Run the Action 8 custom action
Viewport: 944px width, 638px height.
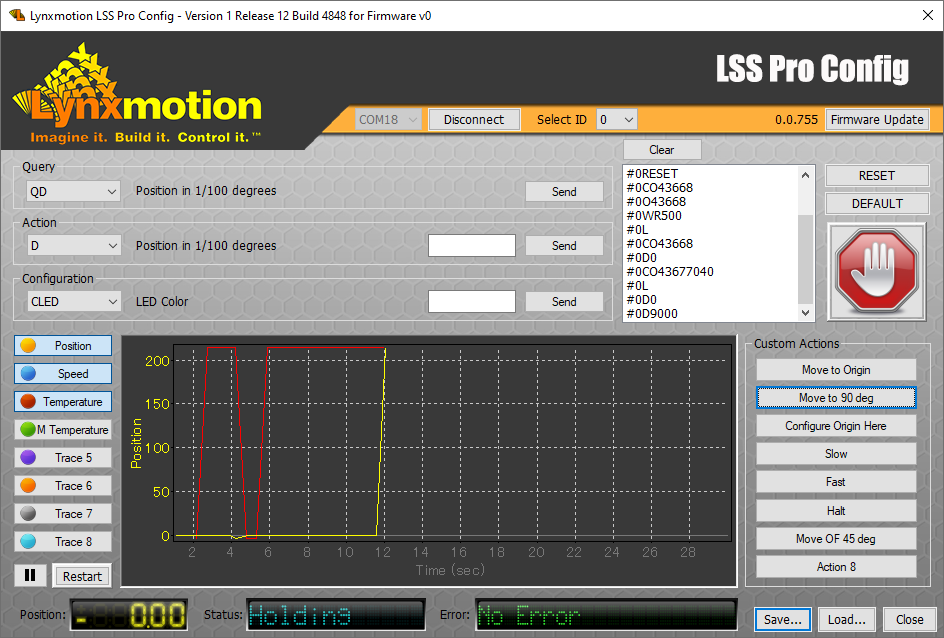point(836,566)
